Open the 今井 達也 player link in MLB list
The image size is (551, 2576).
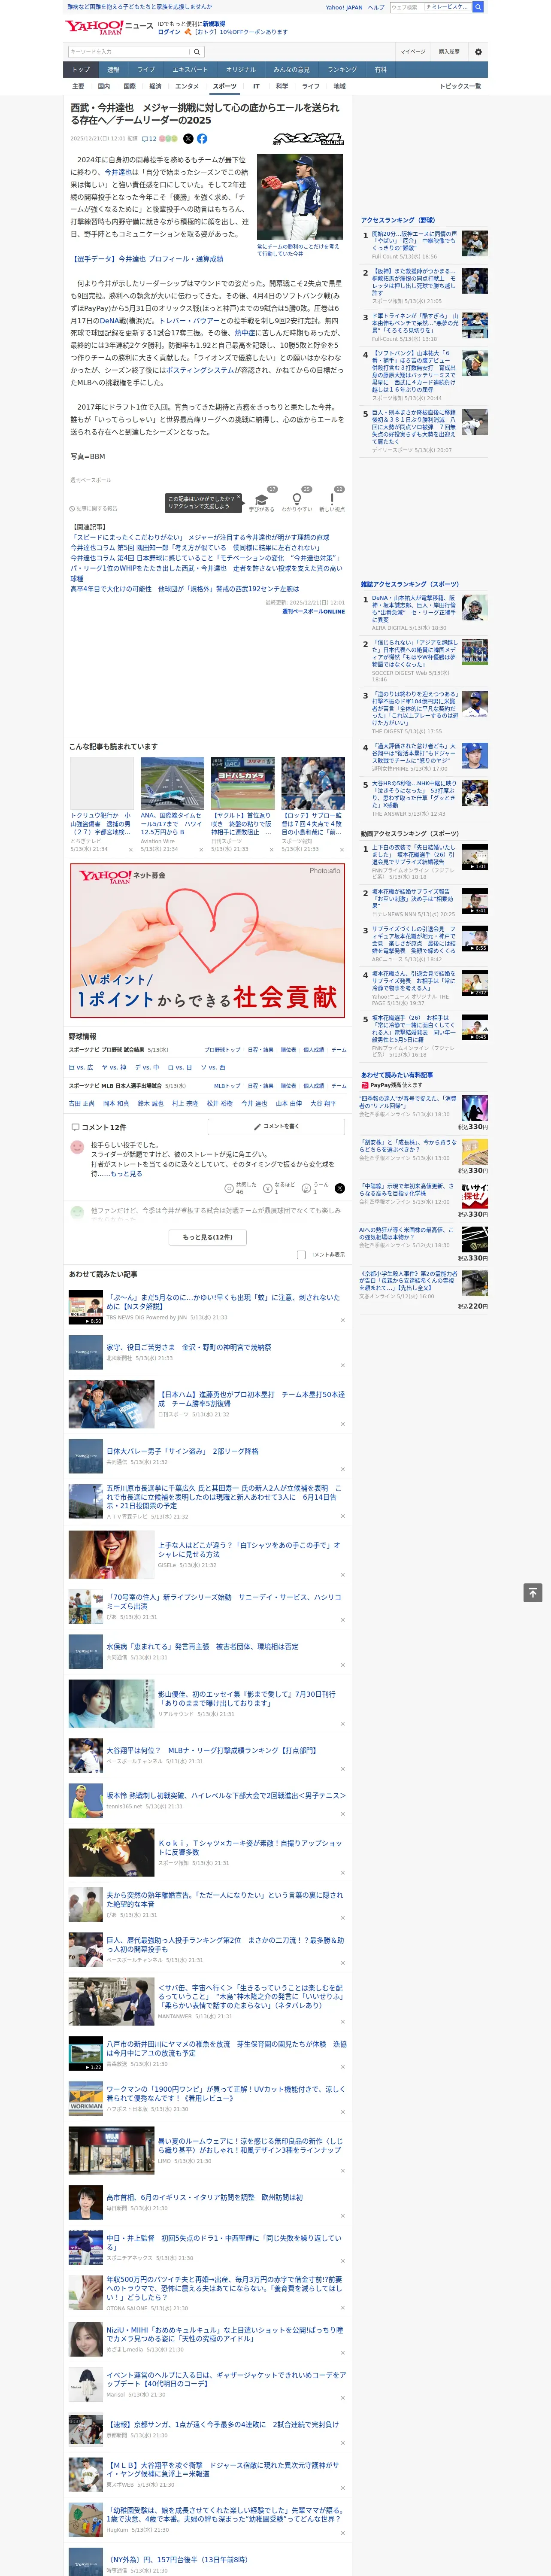point(254,1104)
